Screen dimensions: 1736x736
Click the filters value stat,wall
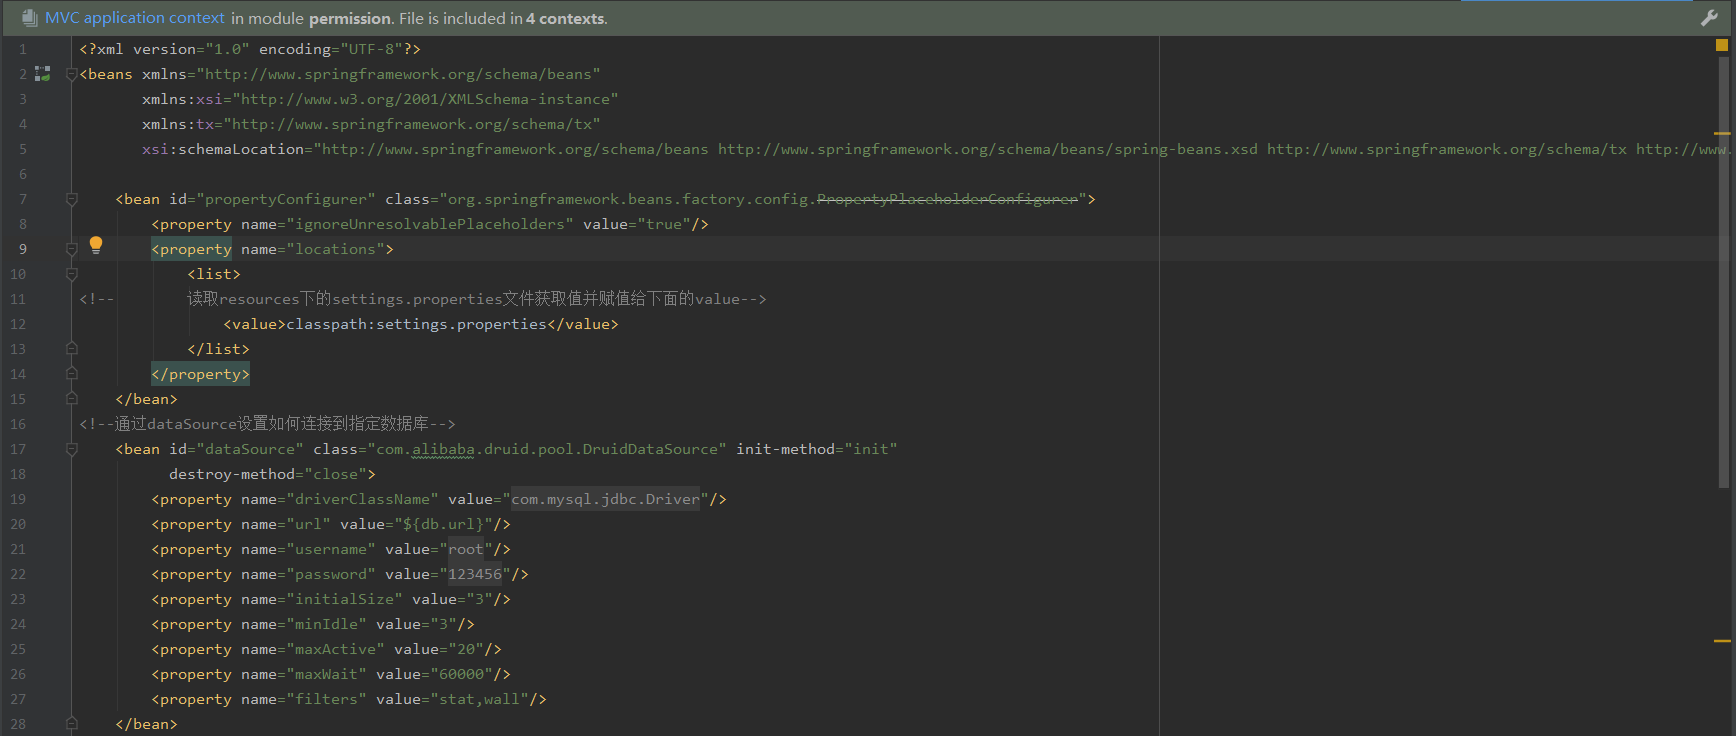[x=480, y=699]
